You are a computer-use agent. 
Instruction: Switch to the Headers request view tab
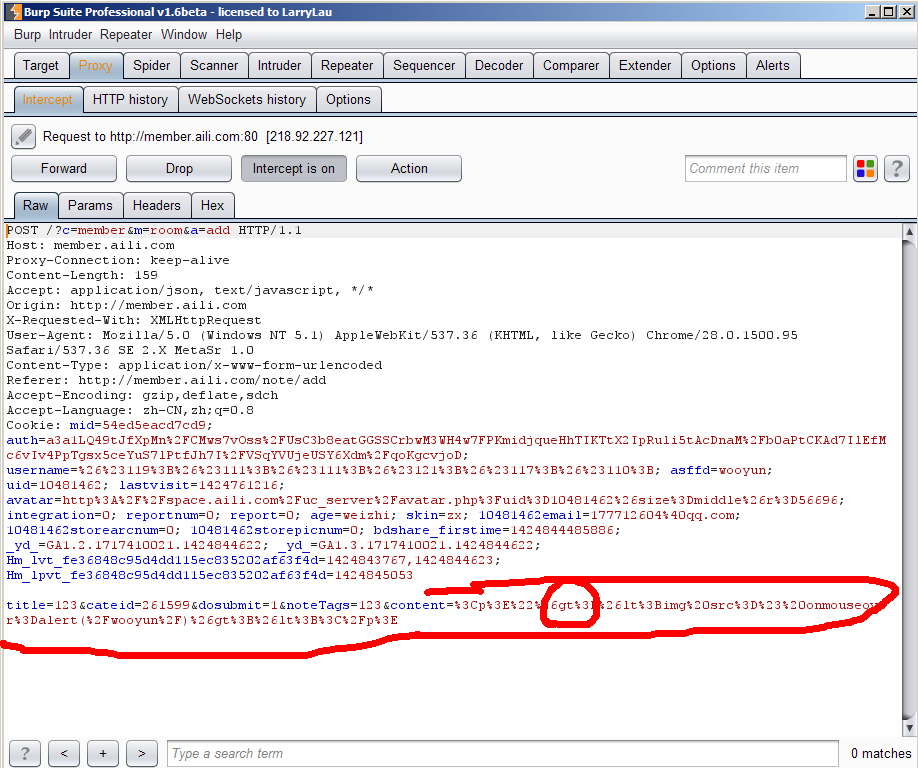(x=156, y=205)
